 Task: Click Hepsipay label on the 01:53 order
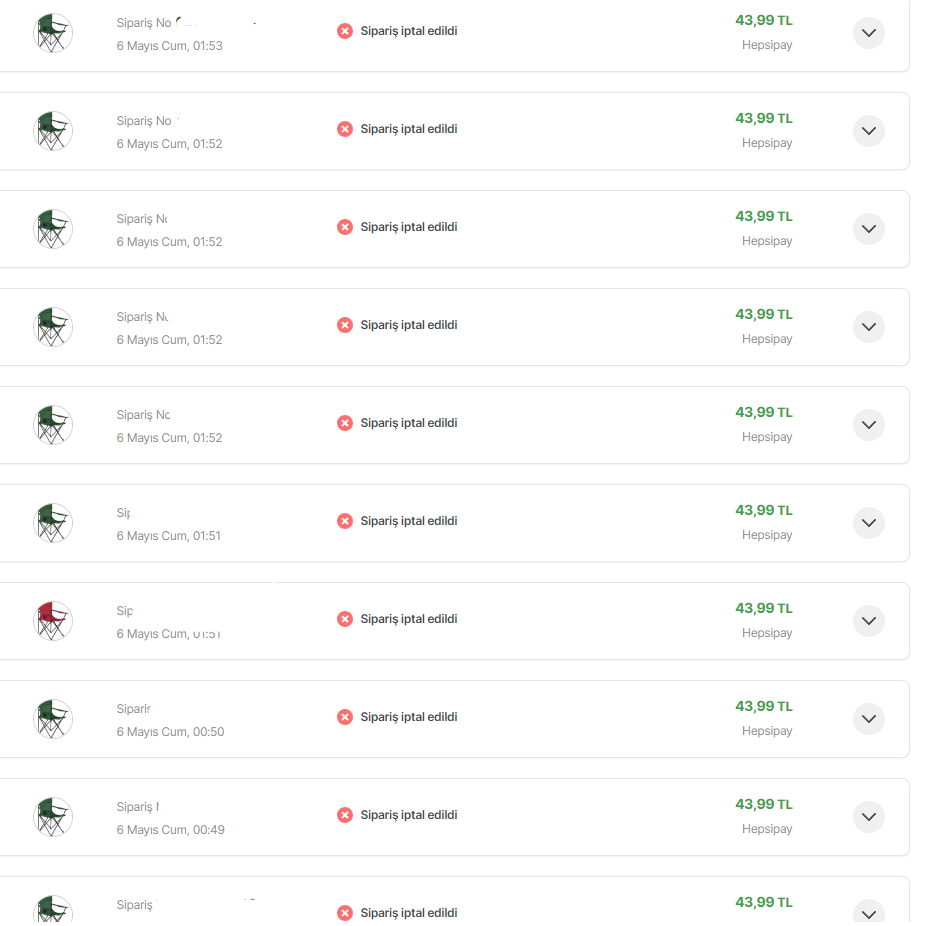[767, 45]
